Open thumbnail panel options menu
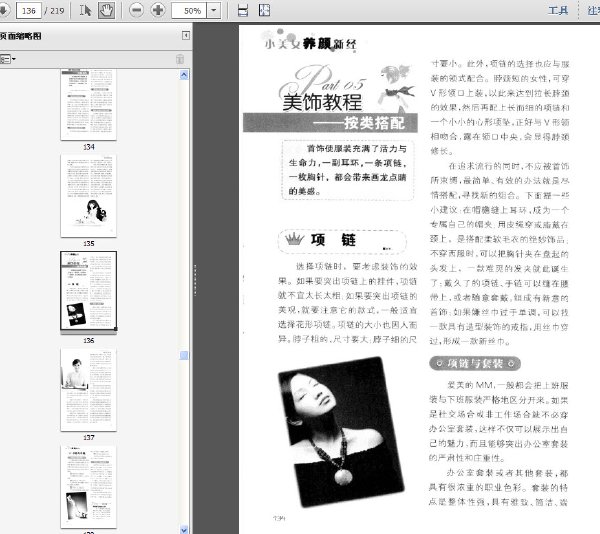 [7, 59]
